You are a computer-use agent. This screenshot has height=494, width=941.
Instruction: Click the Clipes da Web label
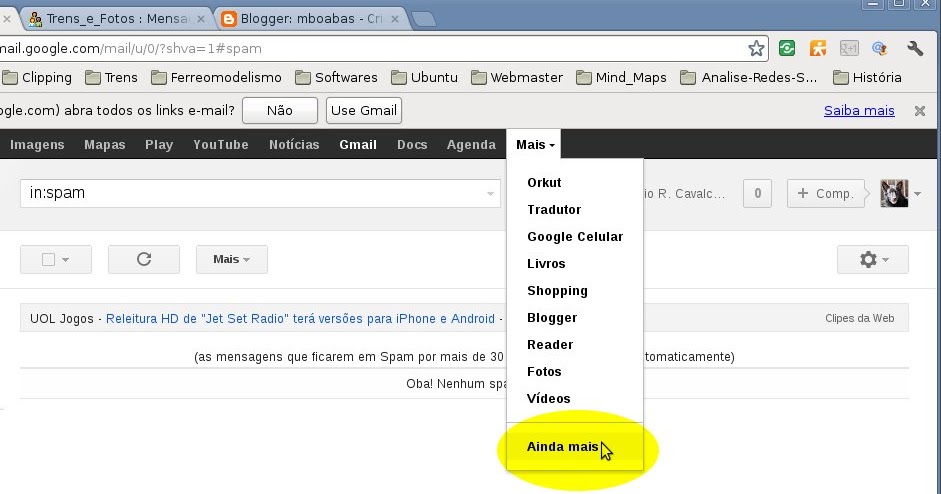pos(859,319)
